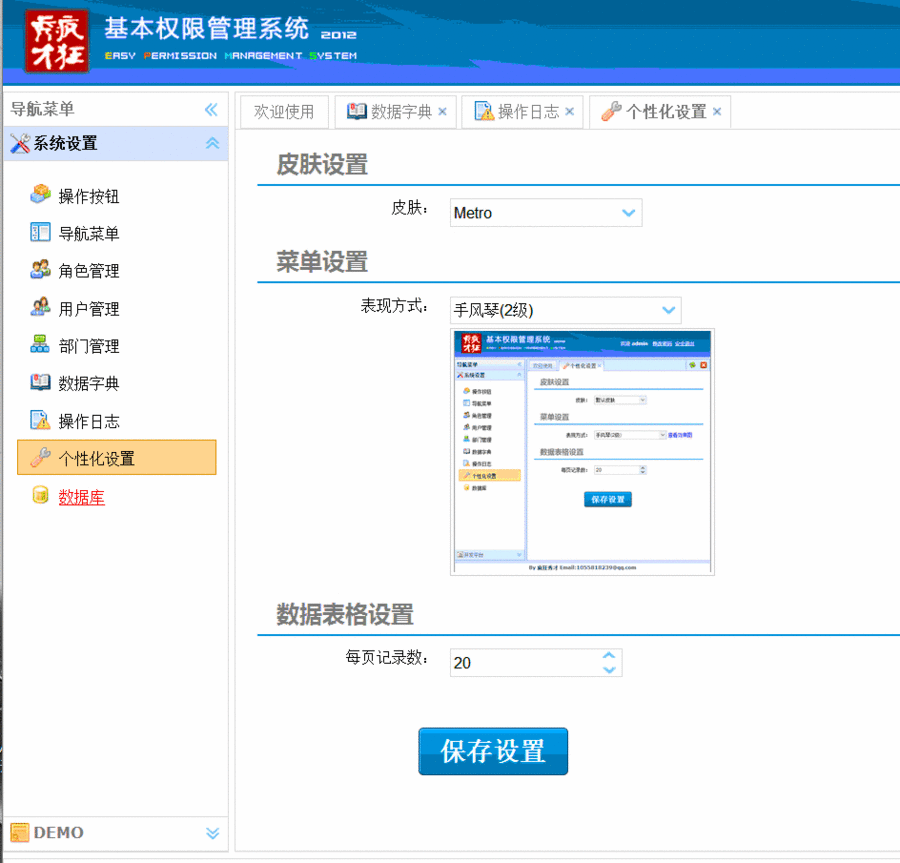Click the 操作日志 warning document icon in sidebar
The image size is (900, 863).
click(x=40, y=420)
